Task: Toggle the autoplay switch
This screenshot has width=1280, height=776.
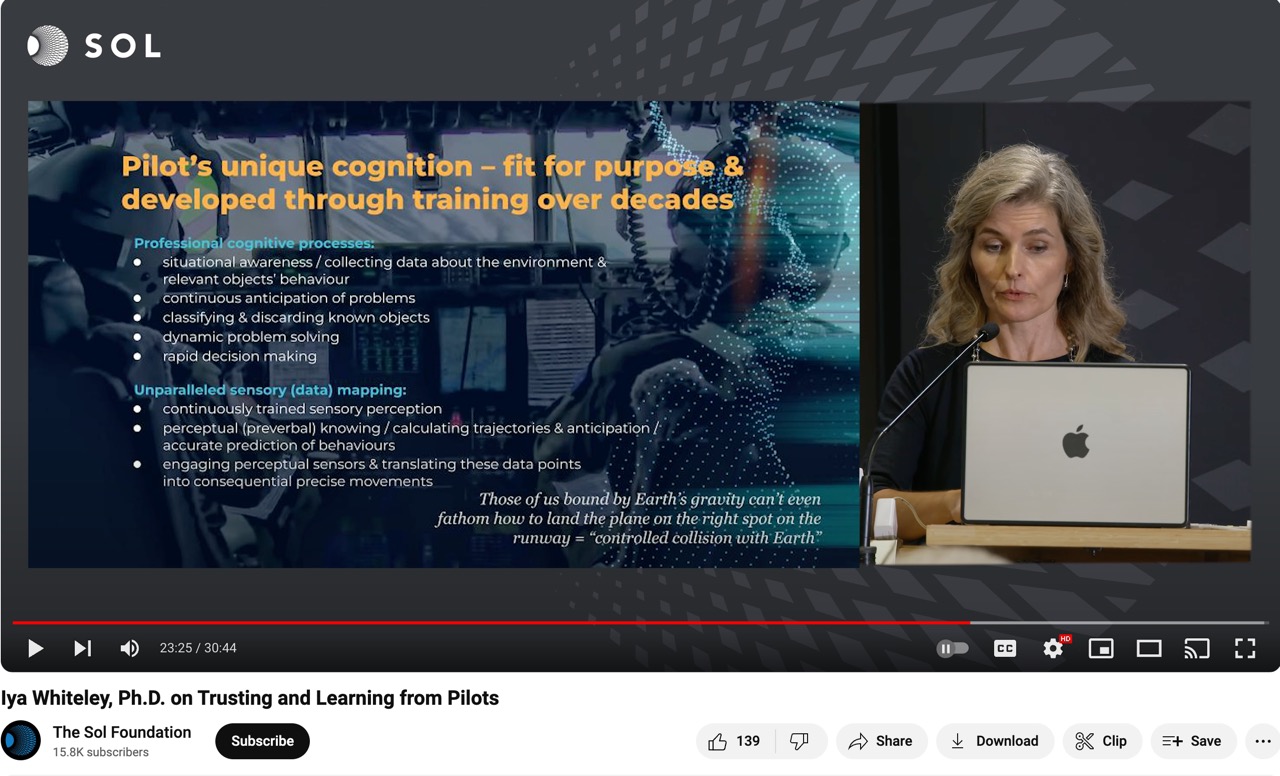Action: 952,648
